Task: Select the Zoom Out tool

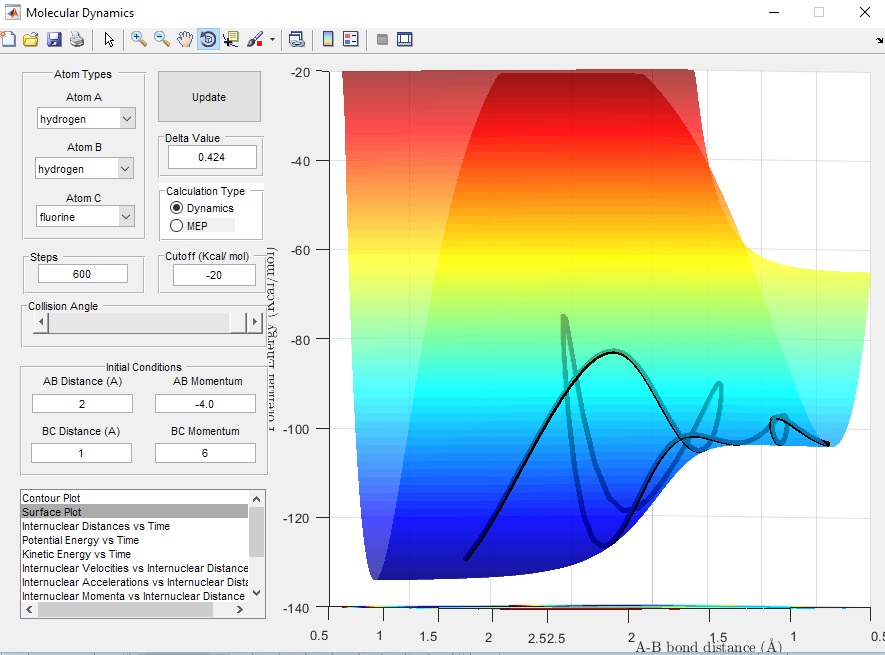Action: tap(162, 40)
